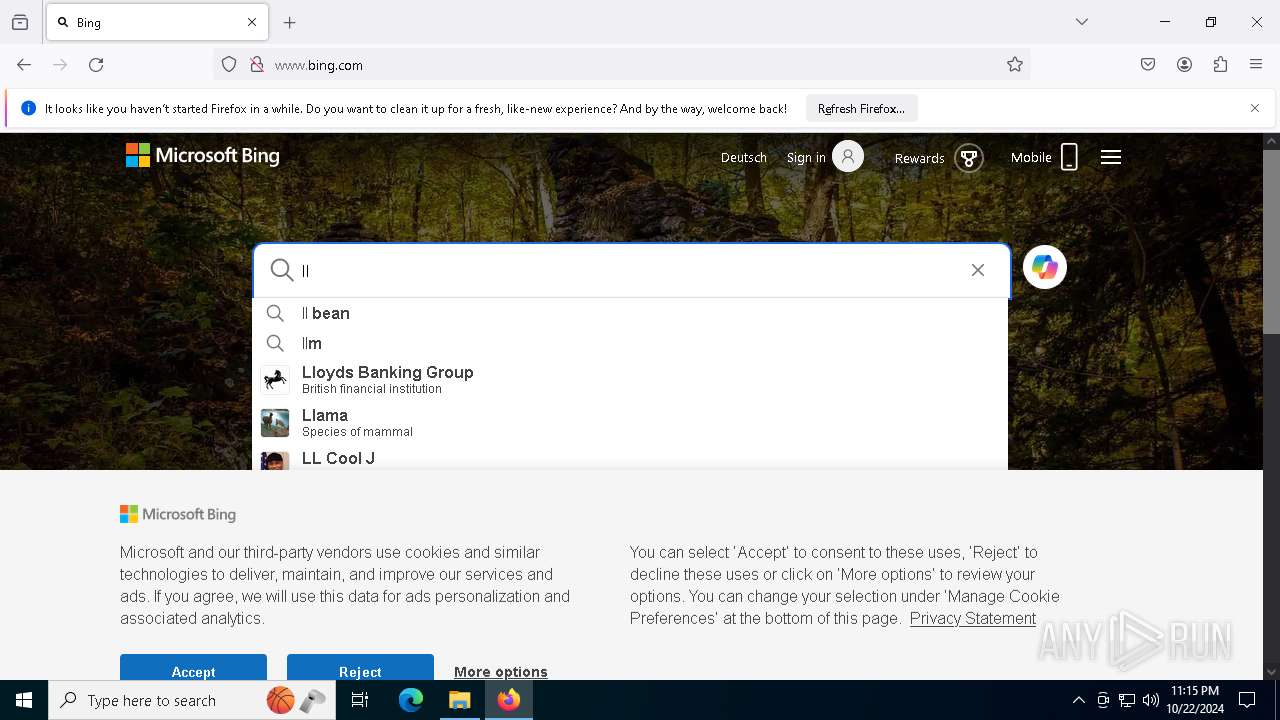Close the Bing tab
Screen dimensions: 1280x720
(252, 22)
